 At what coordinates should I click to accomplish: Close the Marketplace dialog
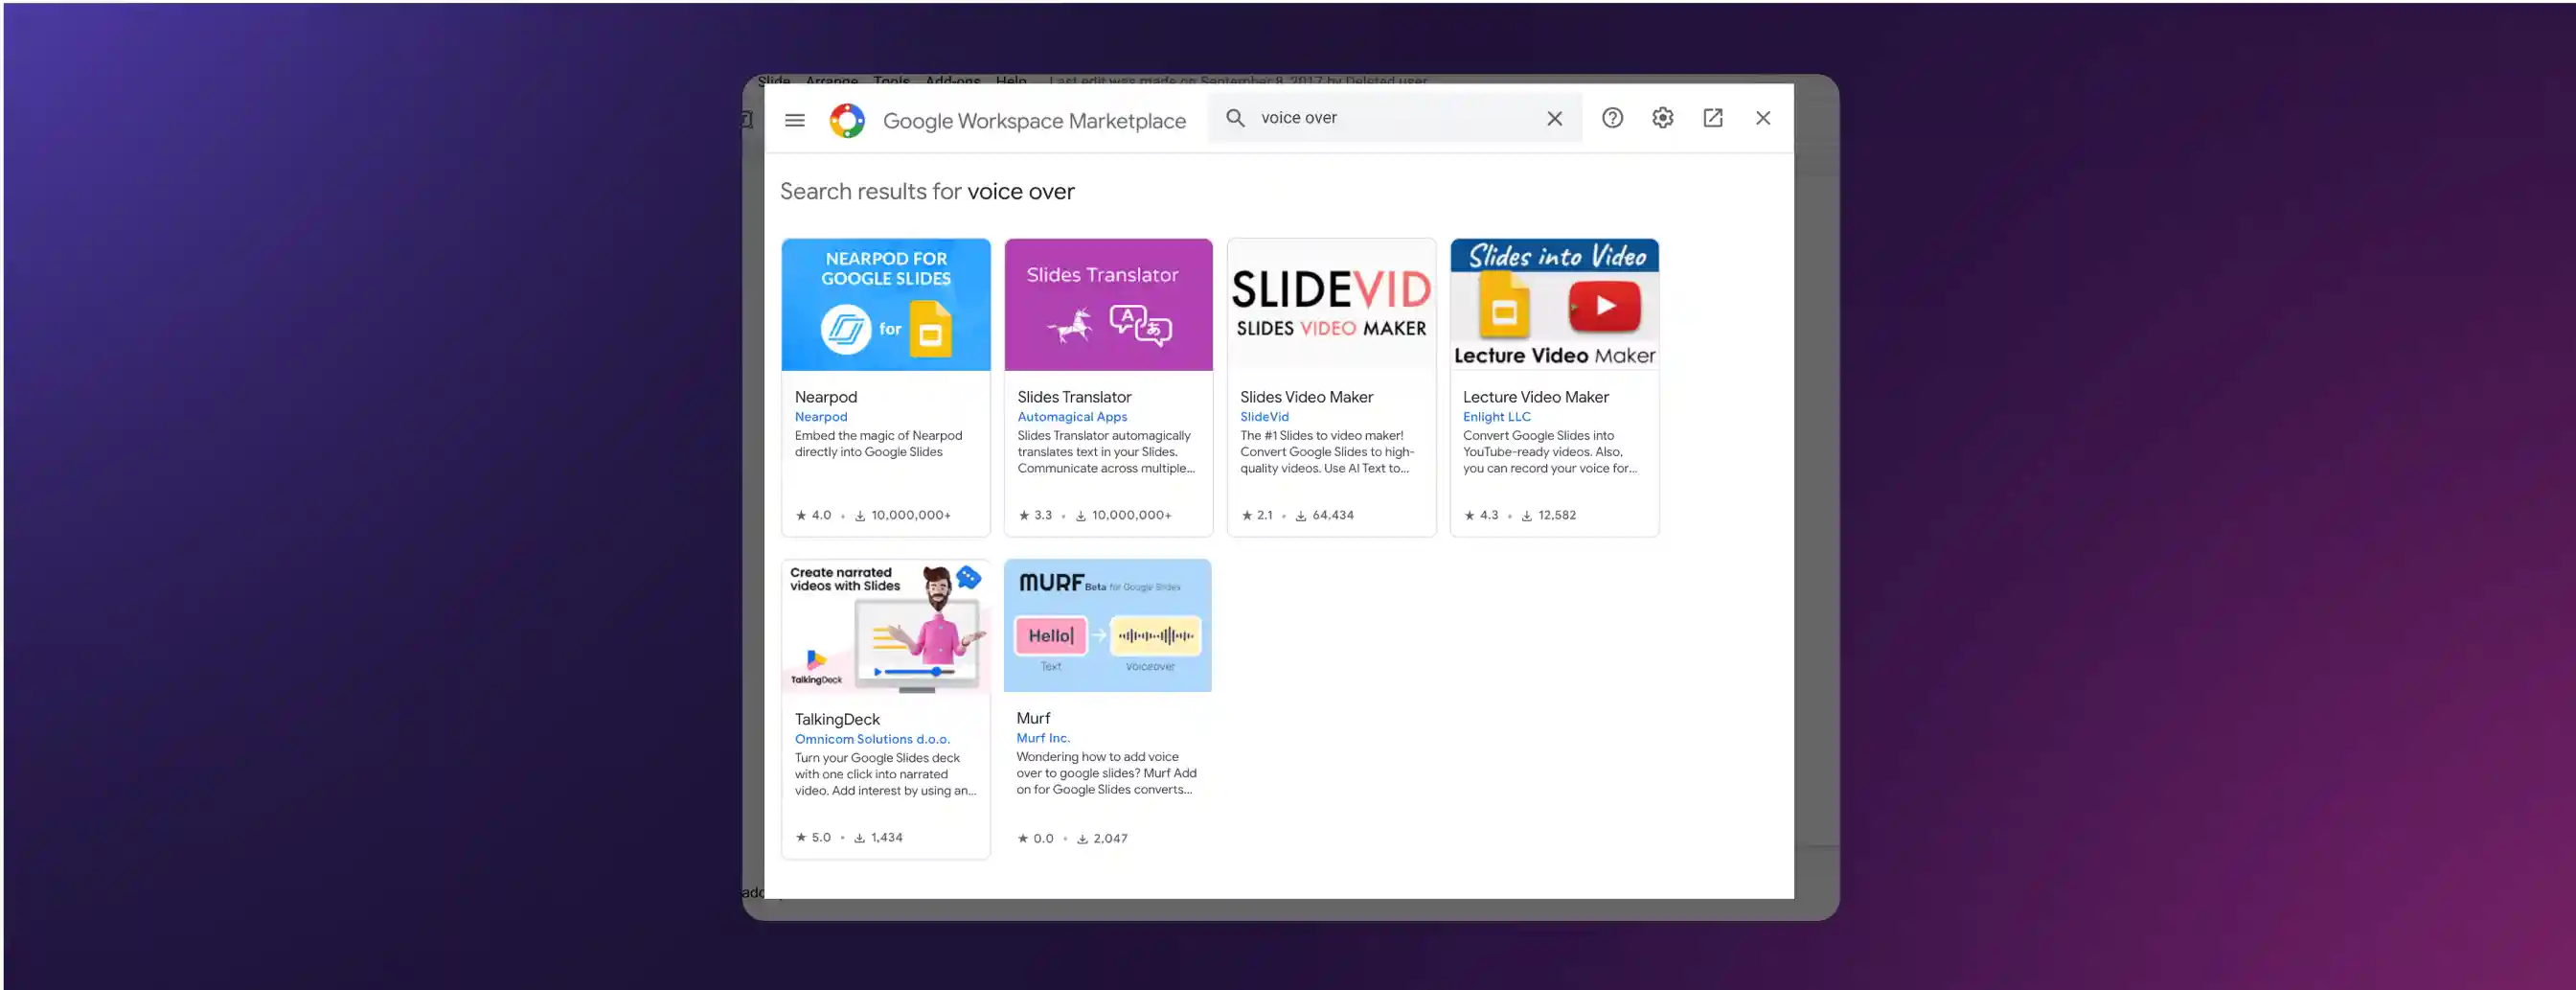click(1763, 118)
